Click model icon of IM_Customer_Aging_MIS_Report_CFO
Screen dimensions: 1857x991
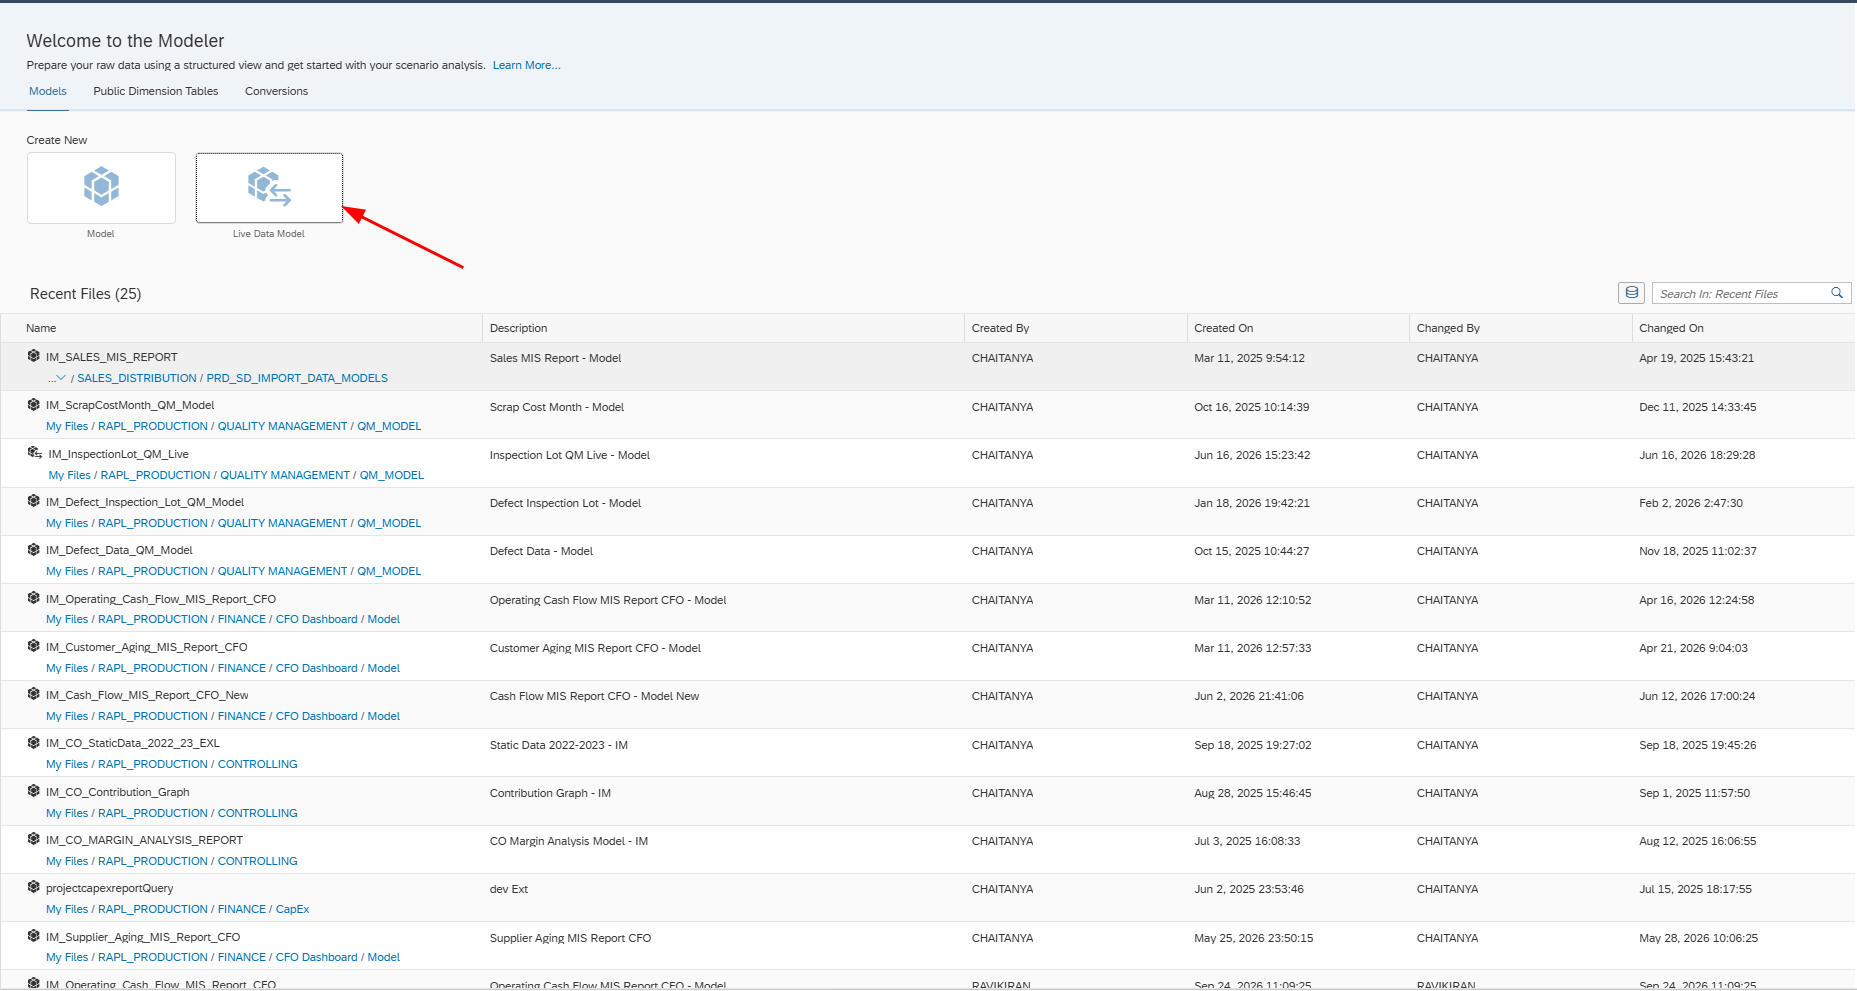(34, 646)
